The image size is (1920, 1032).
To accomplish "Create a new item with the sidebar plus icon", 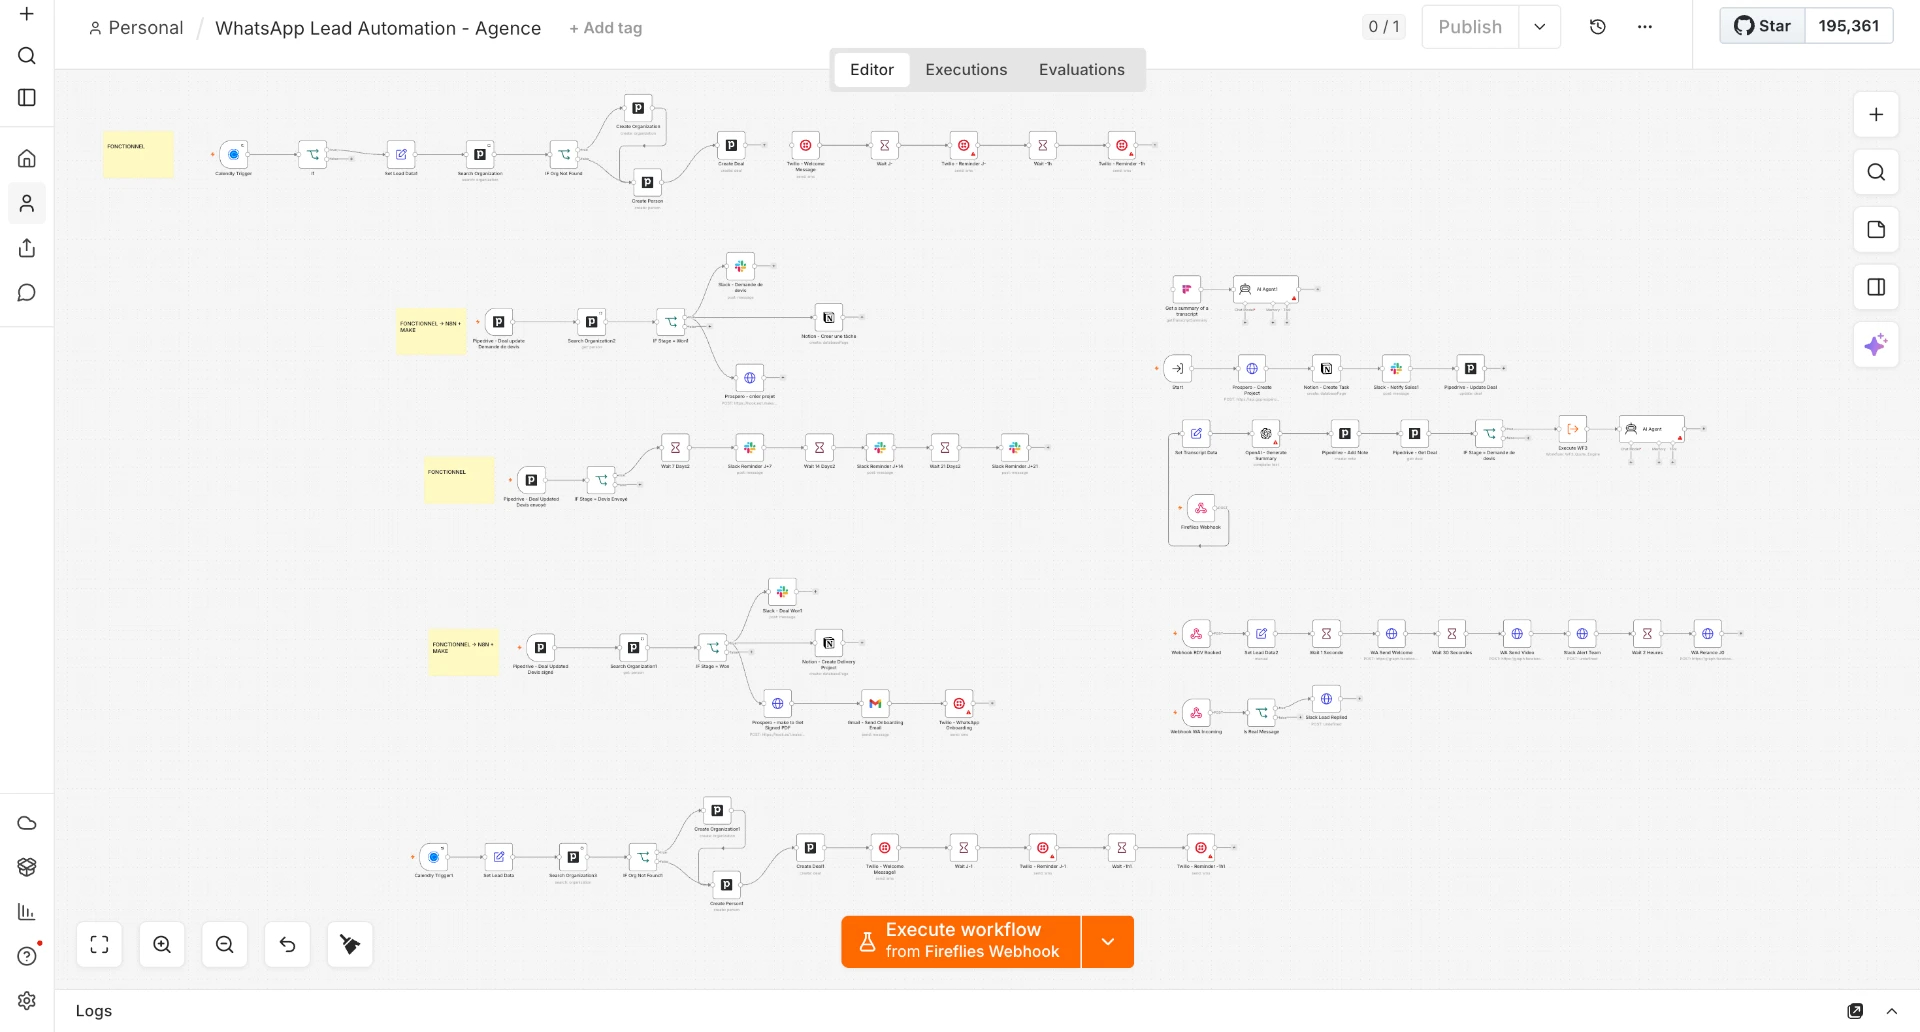I will pos(27,14).
